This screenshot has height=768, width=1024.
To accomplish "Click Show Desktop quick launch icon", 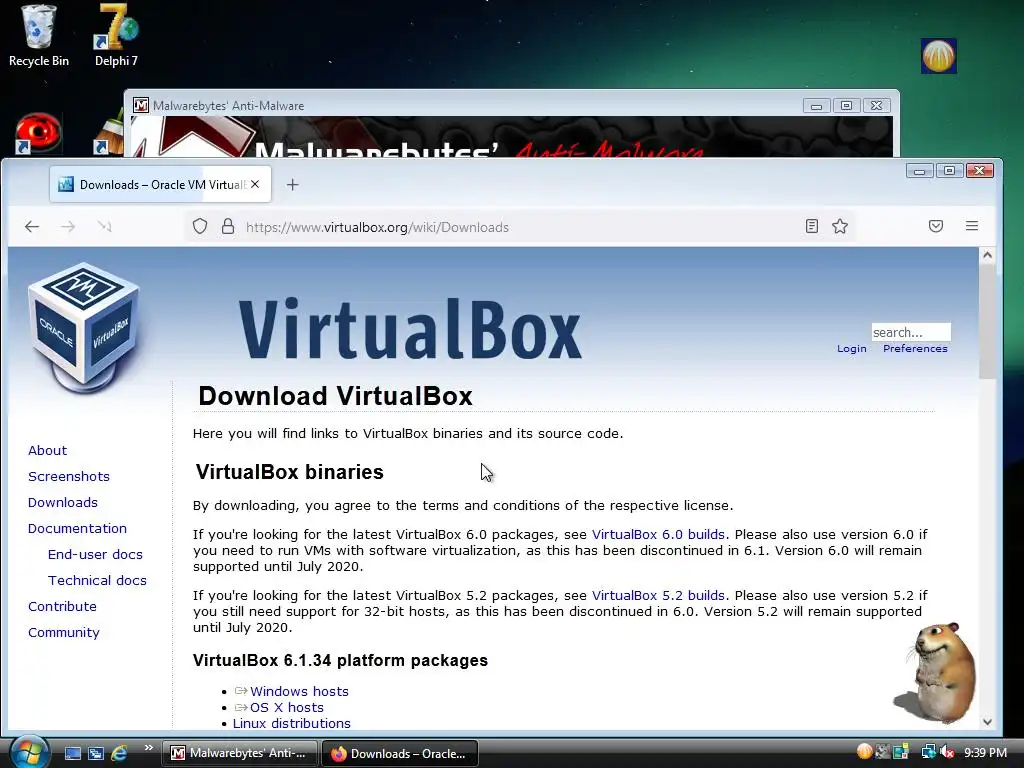I will (x=72, y=753).
